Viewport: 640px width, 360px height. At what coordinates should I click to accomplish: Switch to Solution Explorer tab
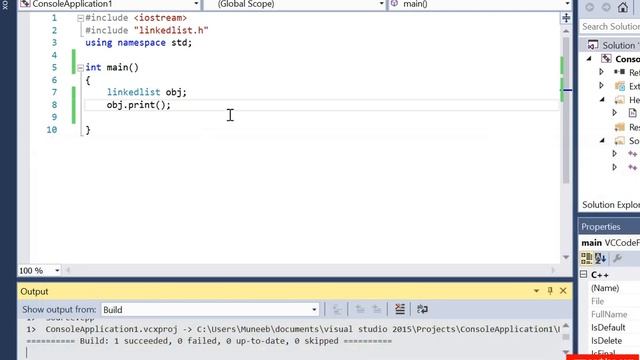click(611, 204)
